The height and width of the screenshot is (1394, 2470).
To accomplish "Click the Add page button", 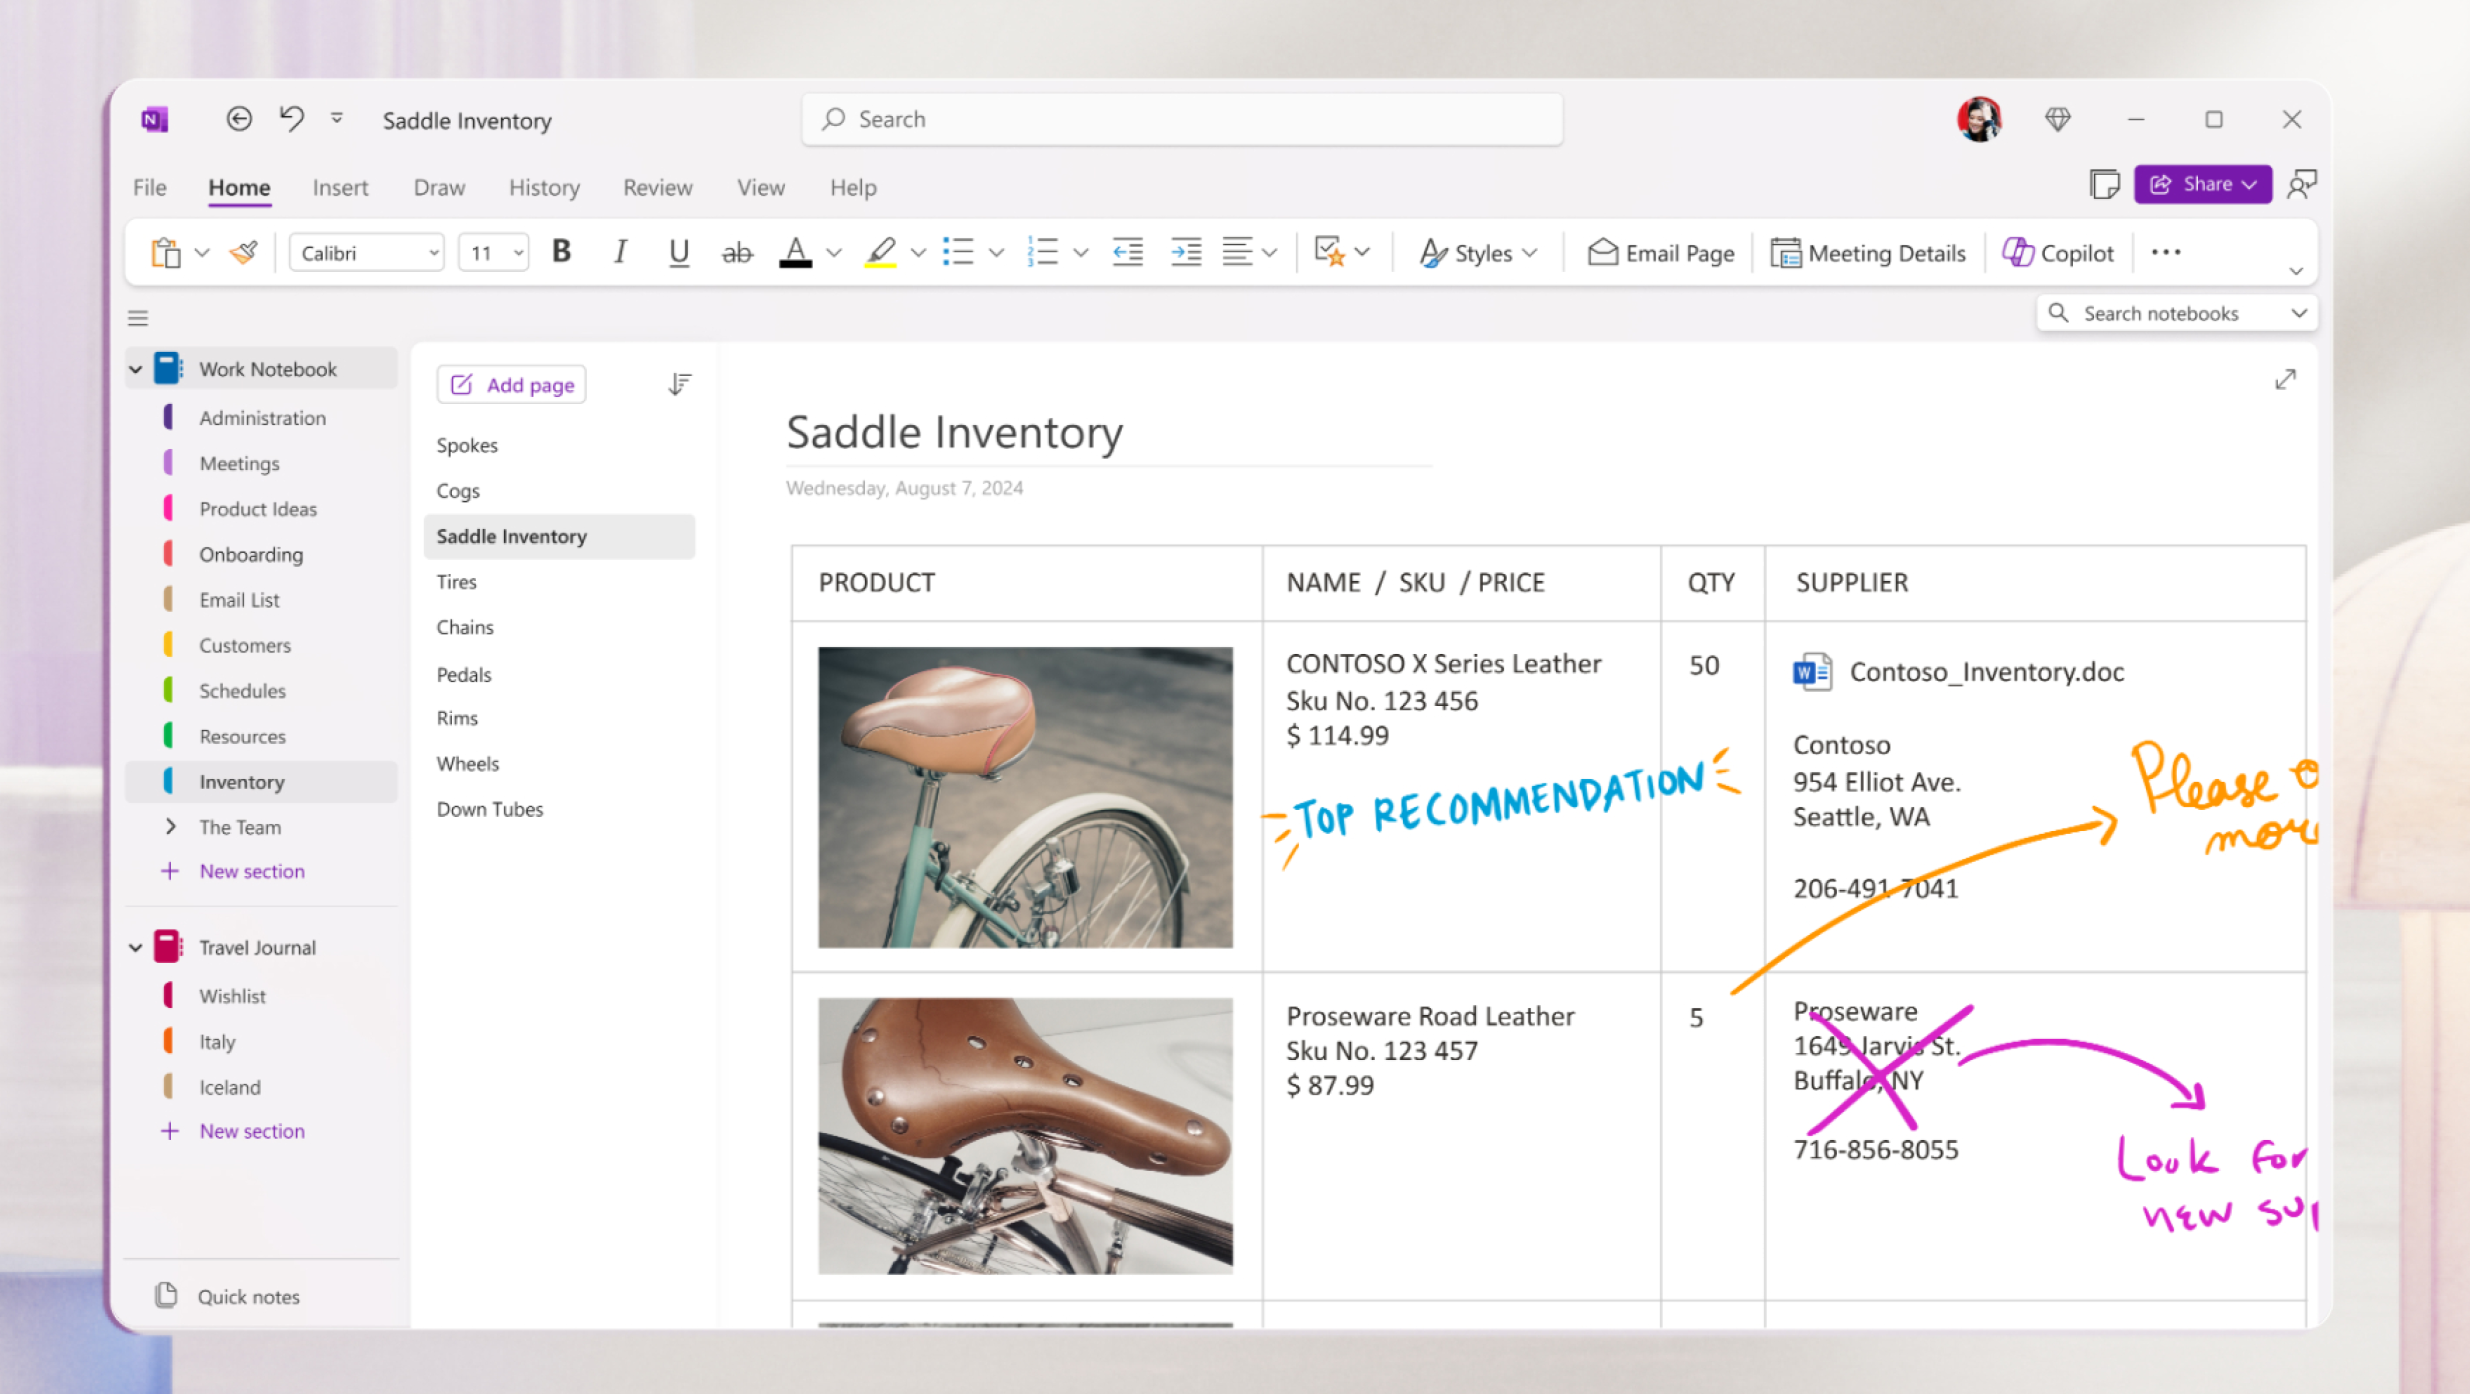I will [x=512, y=385].
